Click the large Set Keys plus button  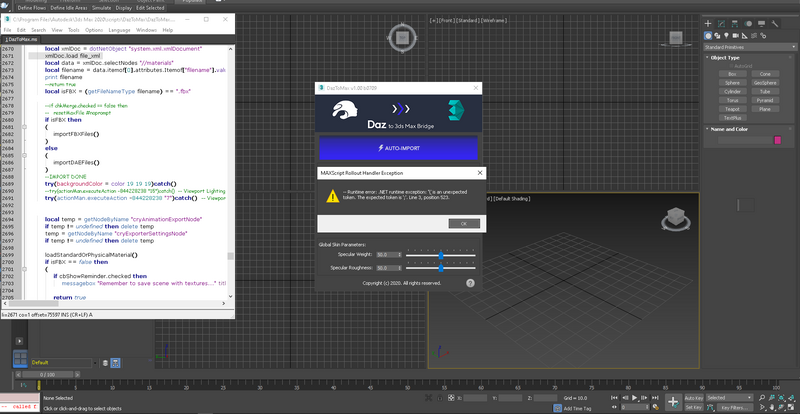coord(673,402)
